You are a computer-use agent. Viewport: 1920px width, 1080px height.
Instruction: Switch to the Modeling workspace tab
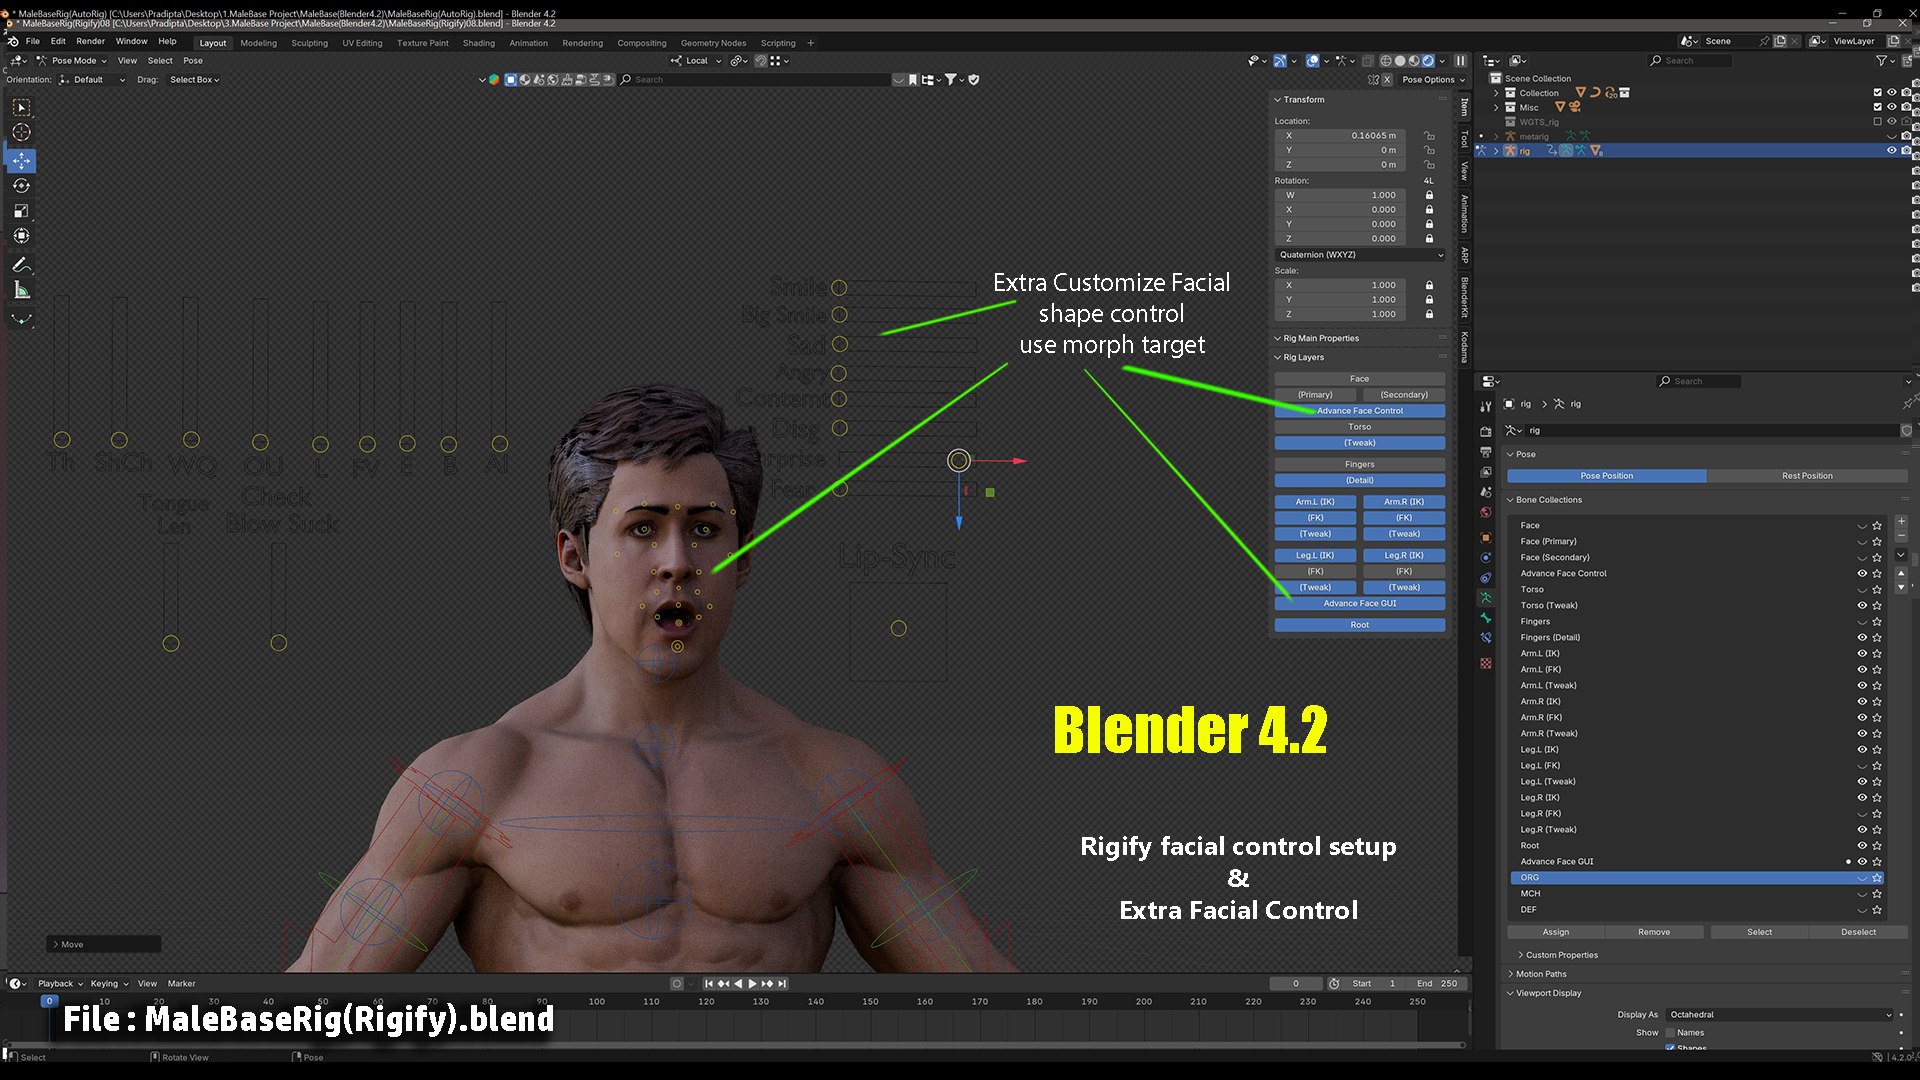pos(258,43)
